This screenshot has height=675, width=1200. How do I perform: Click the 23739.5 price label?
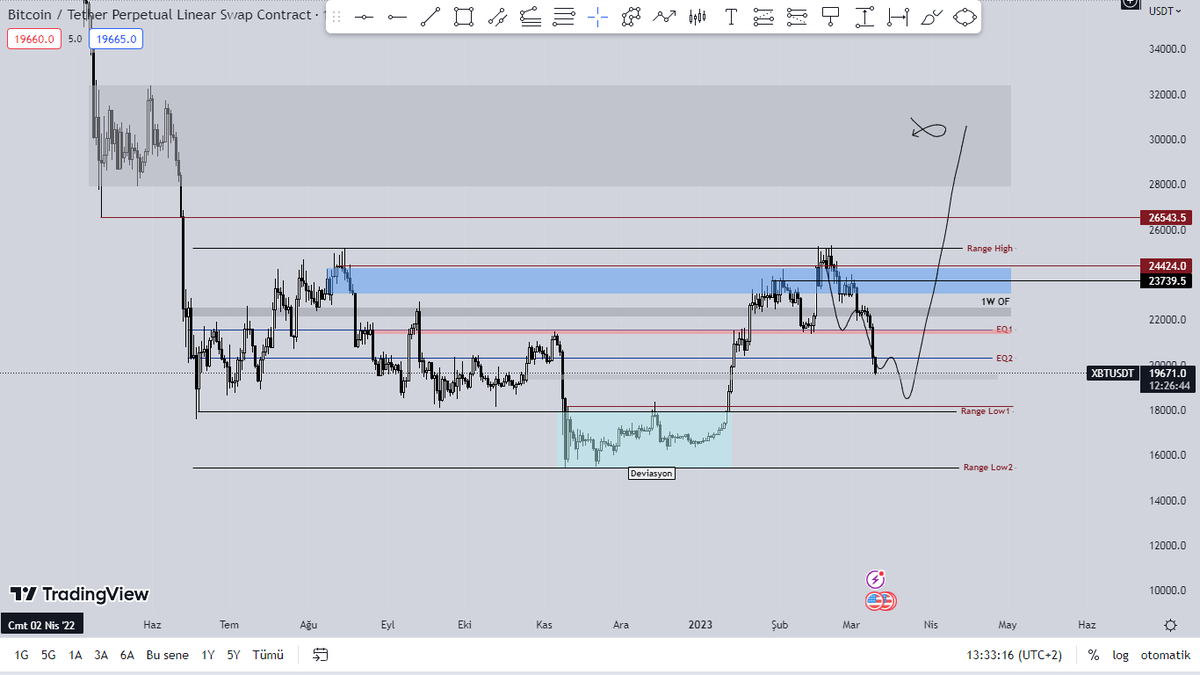point(1168,282)
